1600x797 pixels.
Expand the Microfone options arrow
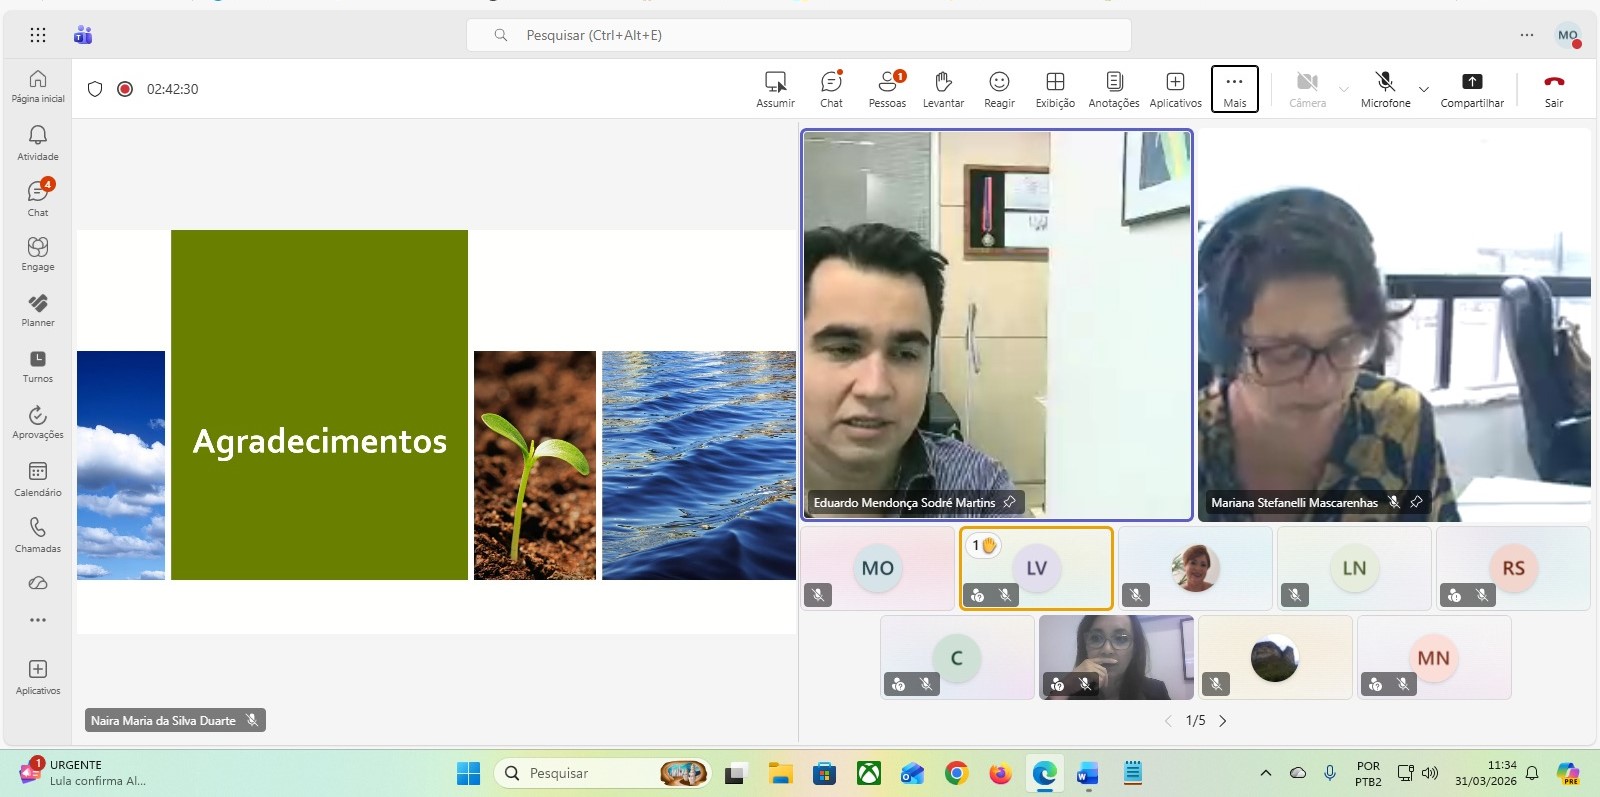1424,89
